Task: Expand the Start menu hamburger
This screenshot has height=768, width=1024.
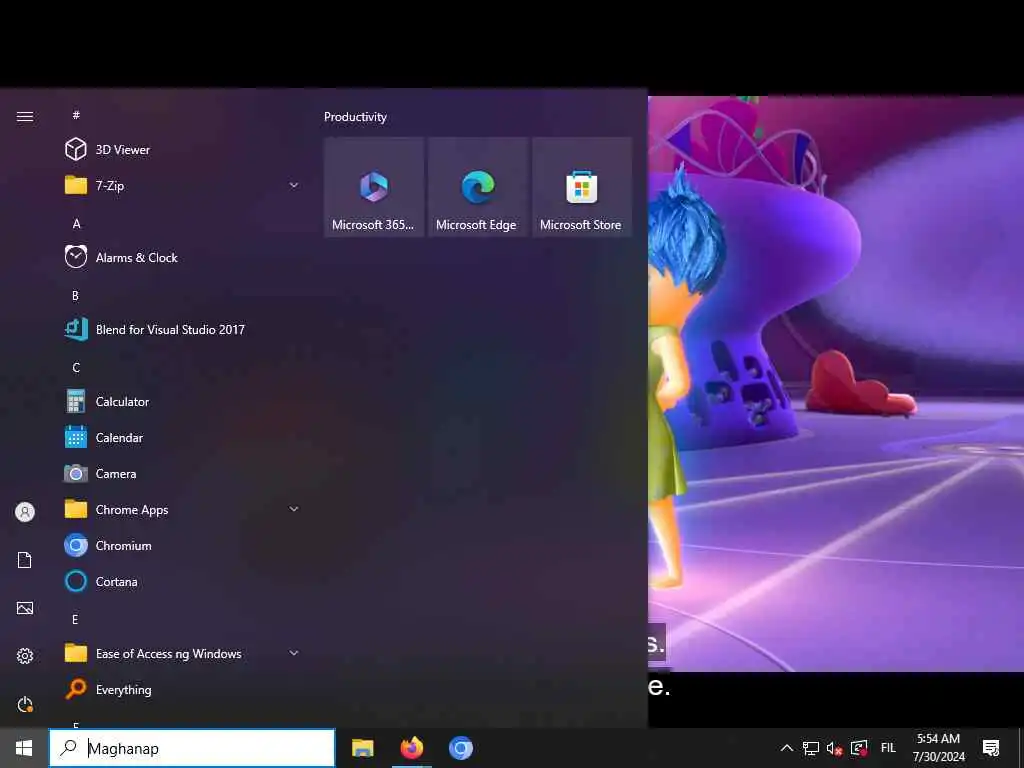Action: pyautogui.click(x=25, y=116)
